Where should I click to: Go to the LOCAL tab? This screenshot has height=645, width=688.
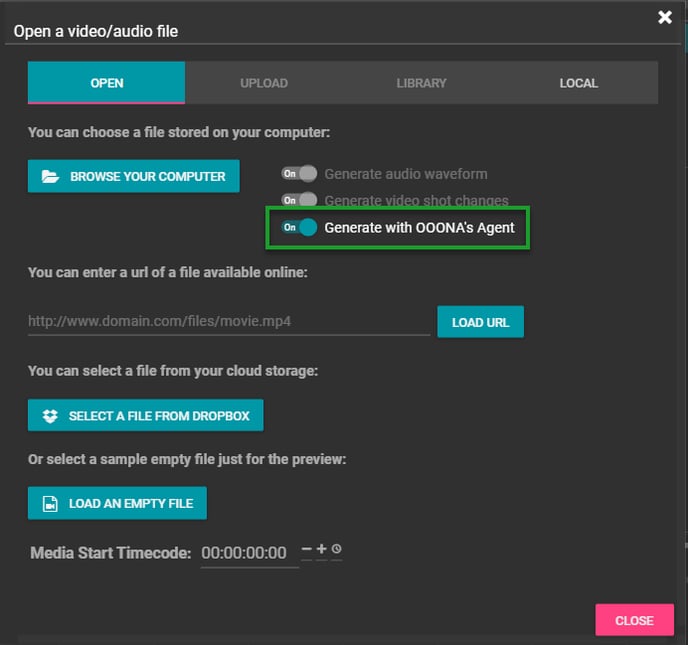pos(578,83)
